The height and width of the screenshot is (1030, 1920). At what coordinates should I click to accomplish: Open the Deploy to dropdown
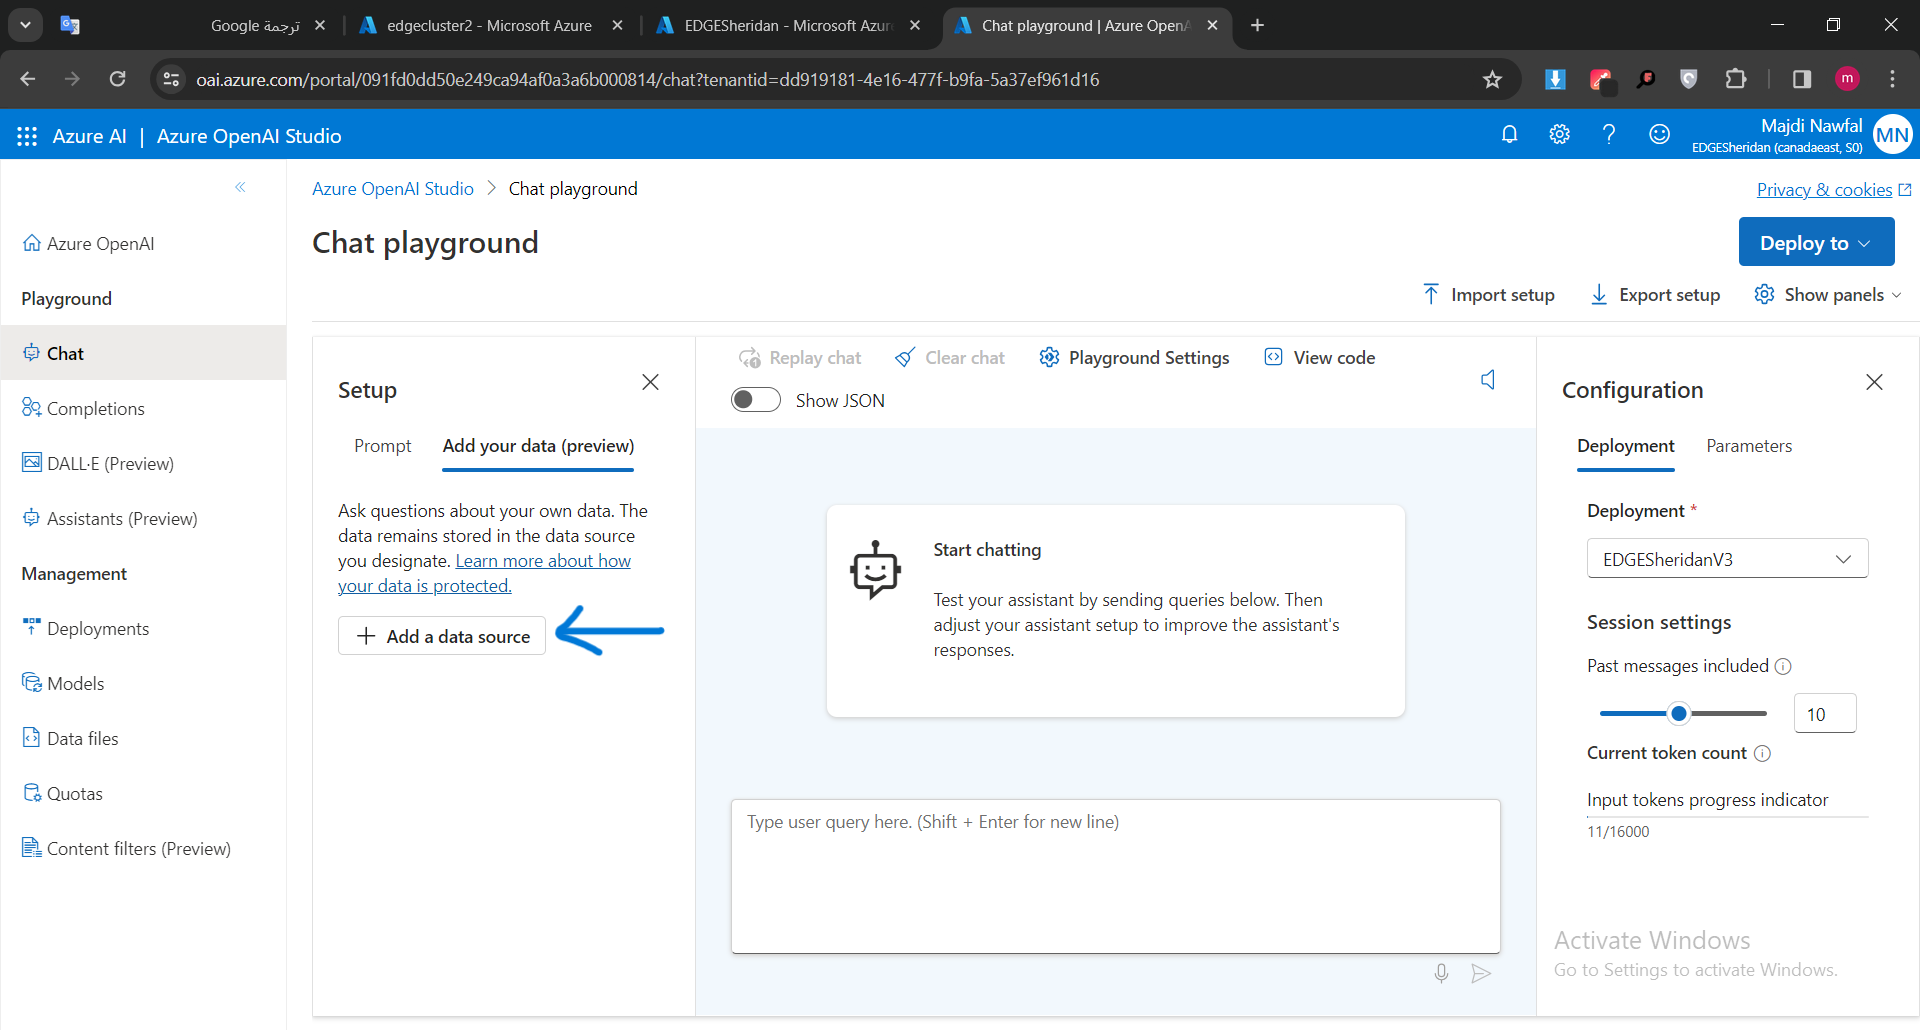click(x=1816, y=241)
